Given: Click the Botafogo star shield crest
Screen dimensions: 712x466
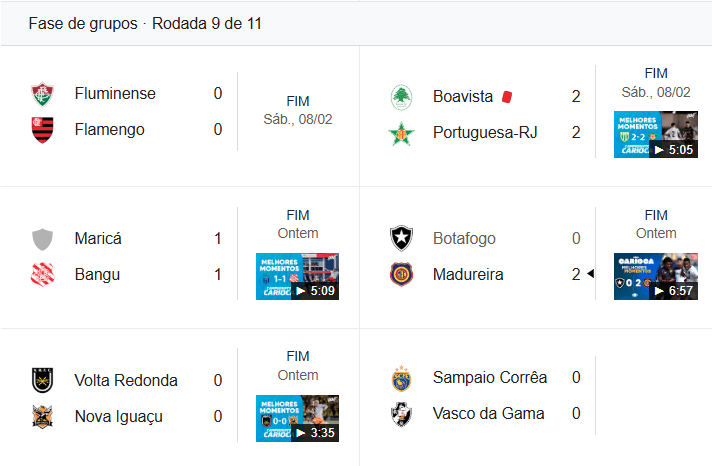Looking at the screenshot, I should pyautogui.click(x=401, y=238).
